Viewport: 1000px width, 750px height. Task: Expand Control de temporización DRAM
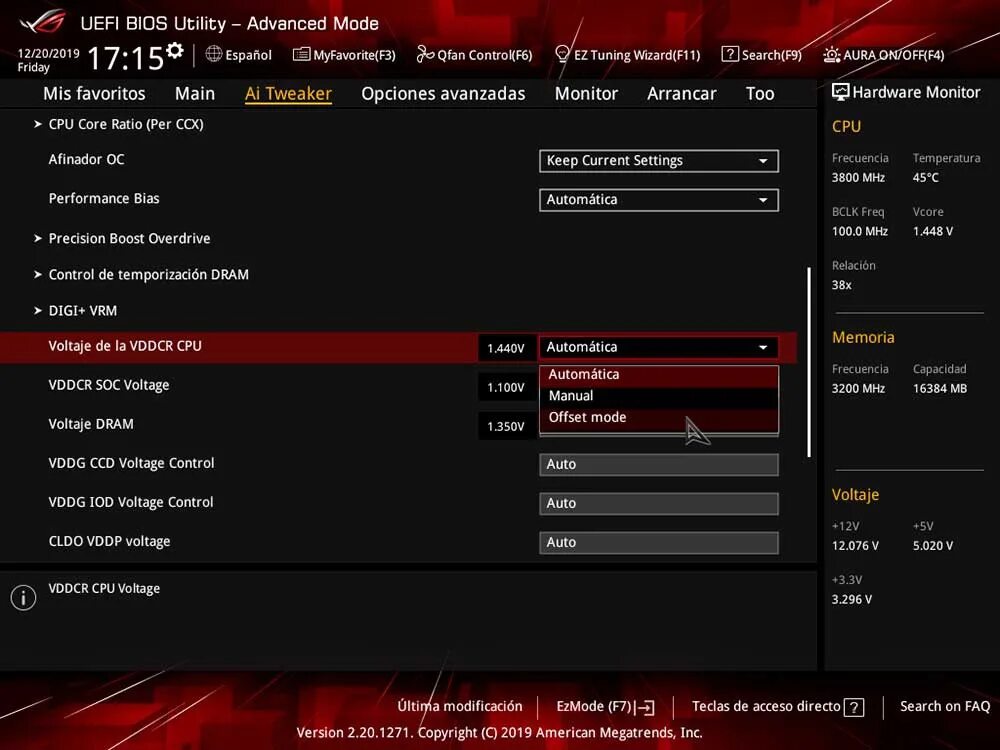[x=148, y=275]
